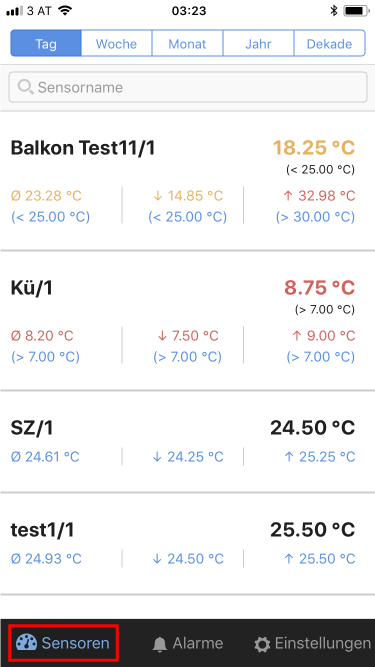This screenshot has height=667, width=375.
Task: Tap the Einstellungen gear icon
Action: [262, 644]
